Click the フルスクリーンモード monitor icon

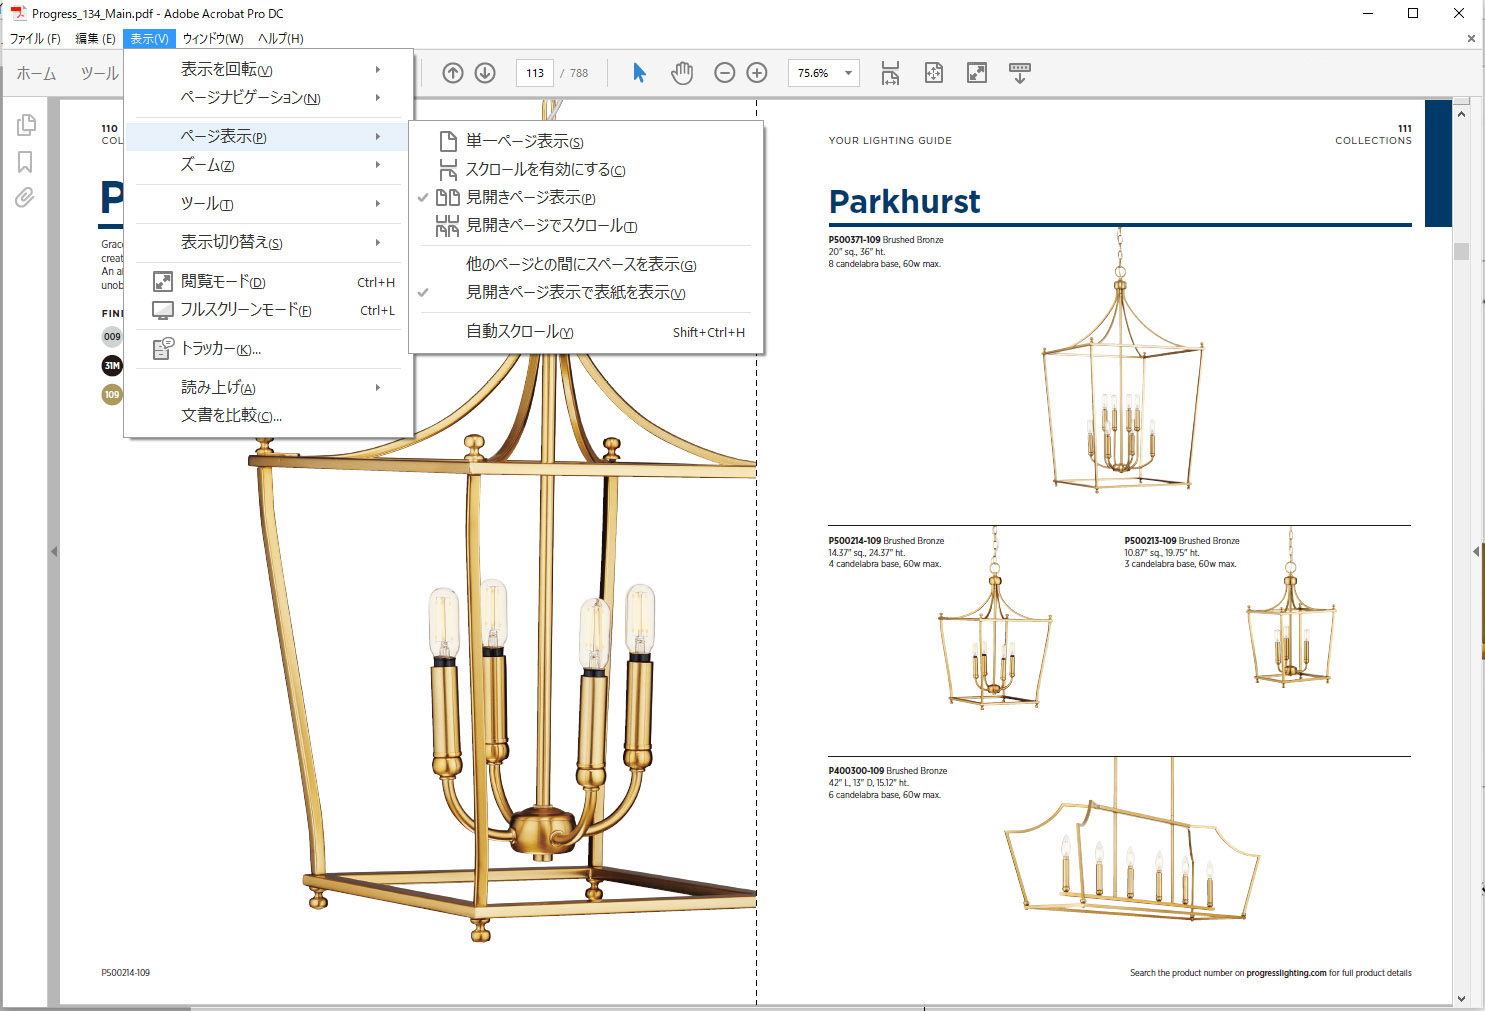(162, 310)
